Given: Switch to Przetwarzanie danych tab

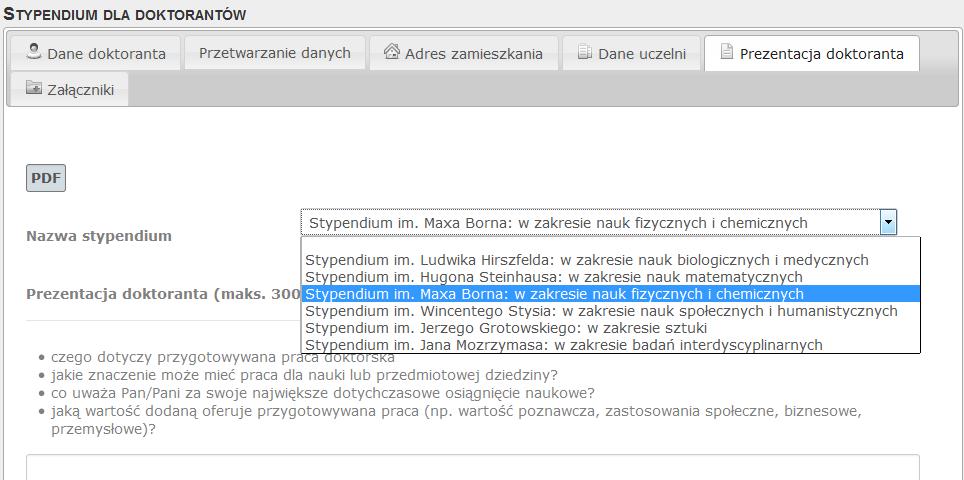Looking at the screenshot, I should pyautogui.click(x=275, y=53).
